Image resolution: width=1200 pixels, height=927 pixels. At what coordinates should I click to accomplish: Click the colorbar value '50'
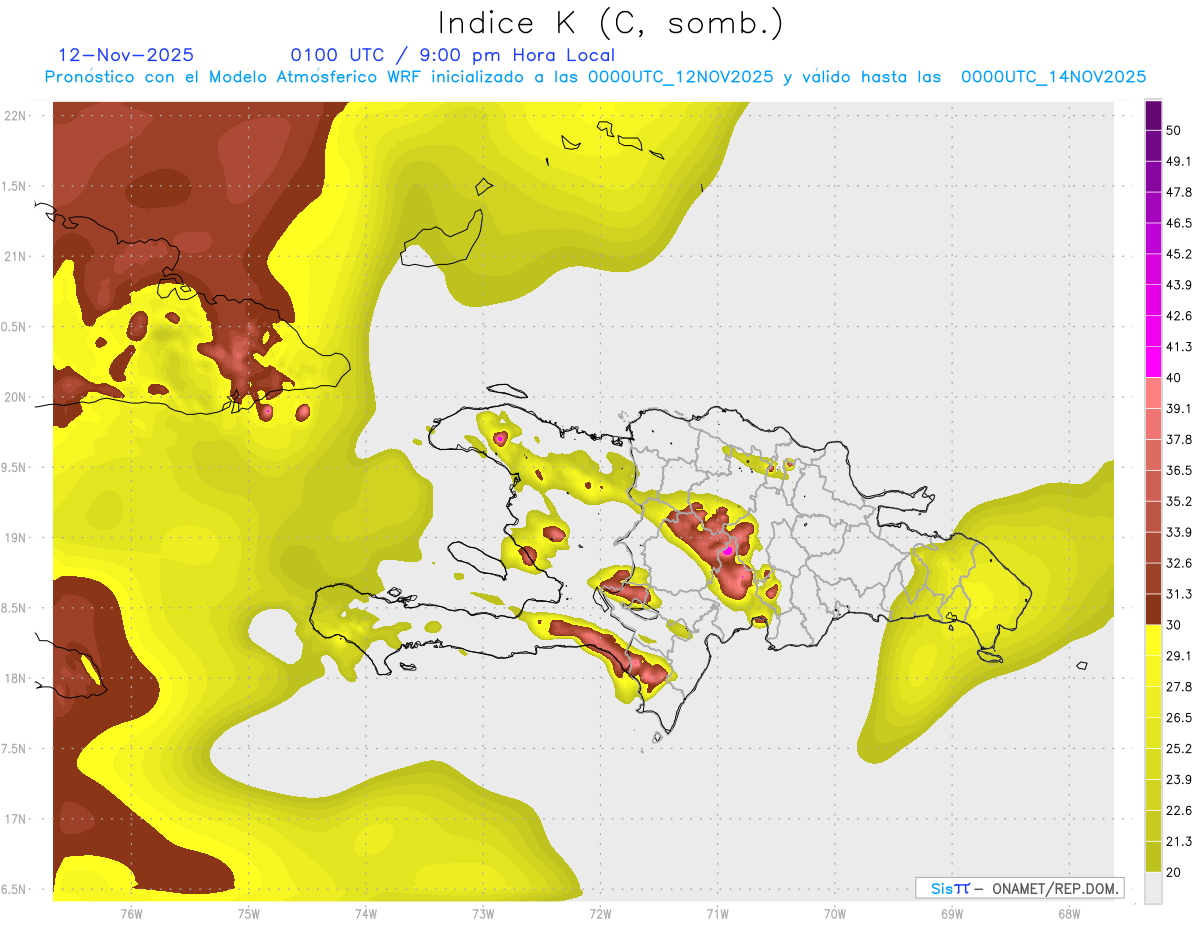(1174, 130)
